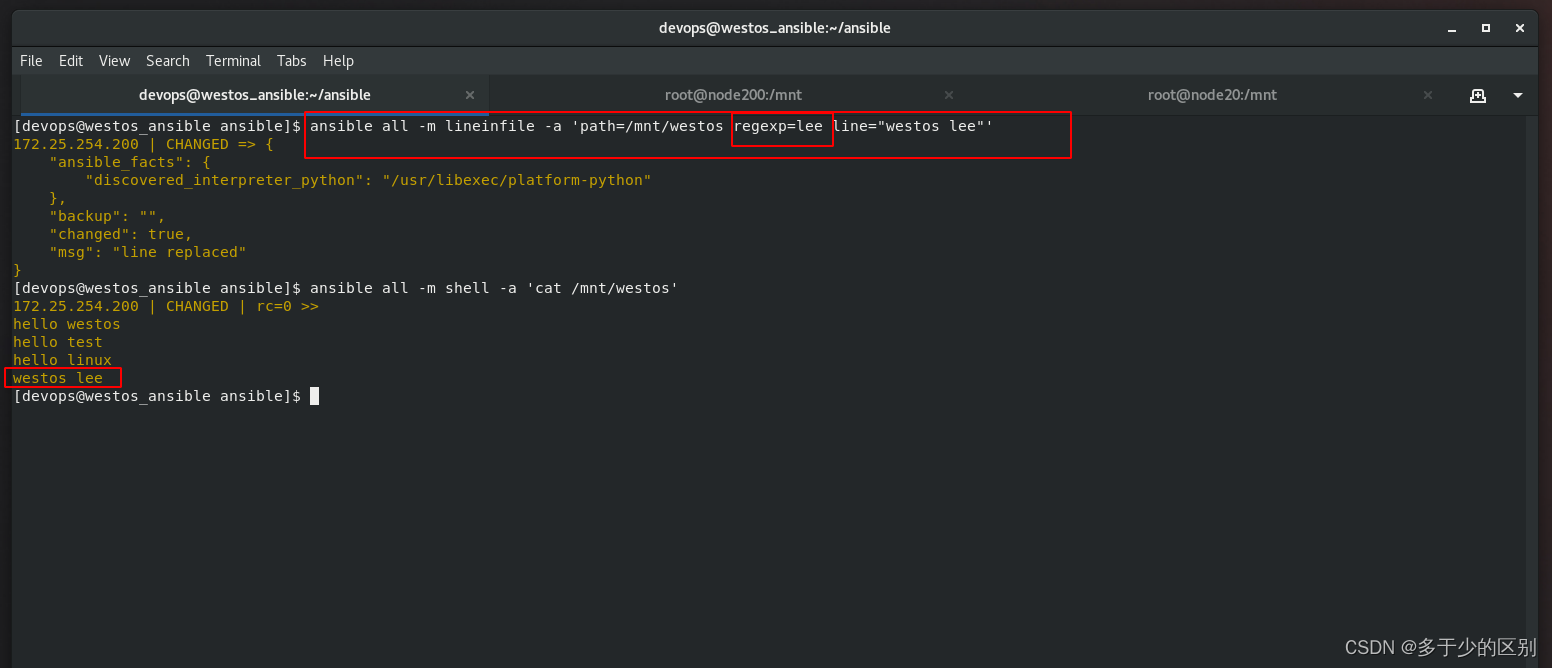
Task: Open the View menu
Action: [x=114, y=61]
